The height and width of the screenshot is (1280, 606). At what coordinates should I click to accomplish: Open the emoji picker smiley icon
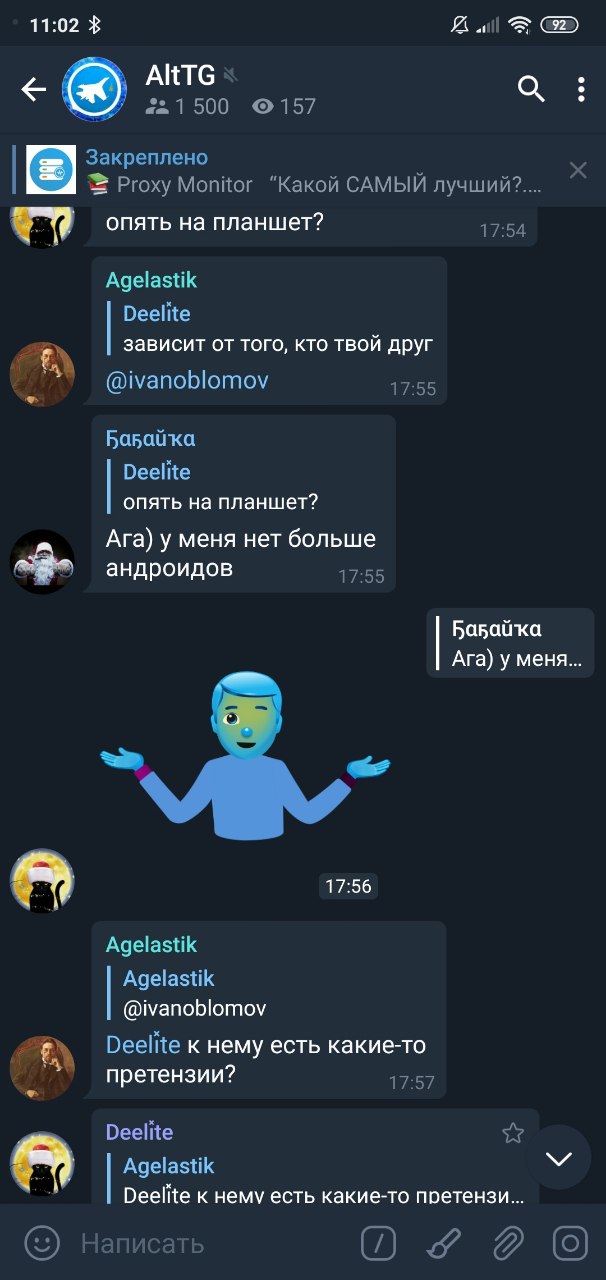42,1243
